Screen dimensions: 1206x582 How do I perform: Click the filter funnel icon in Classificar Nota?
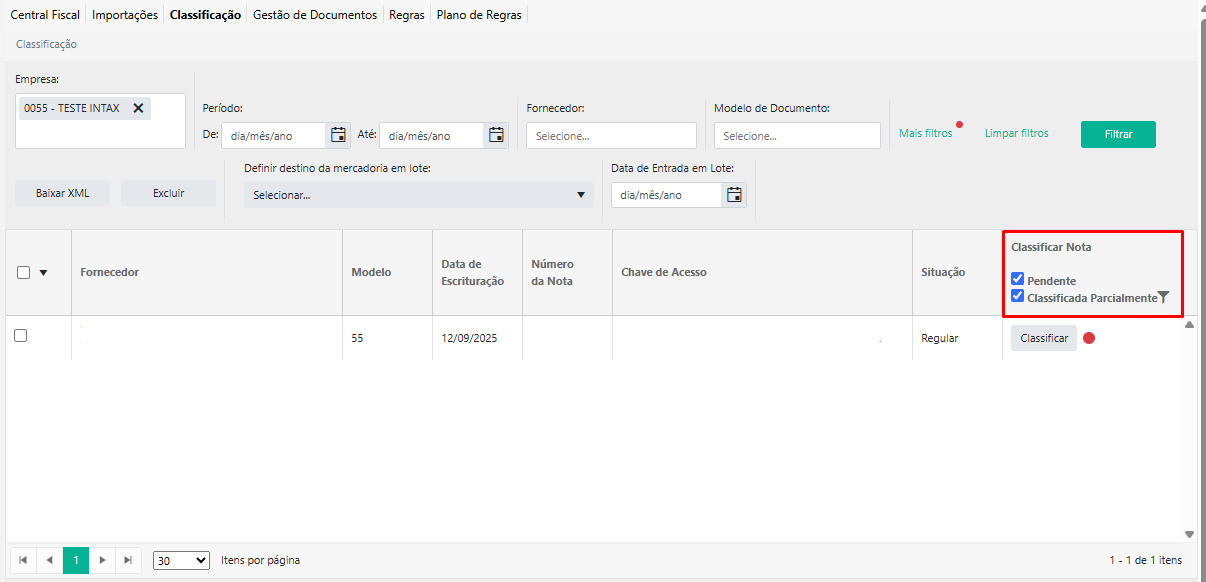click(x=1163, y=297)
